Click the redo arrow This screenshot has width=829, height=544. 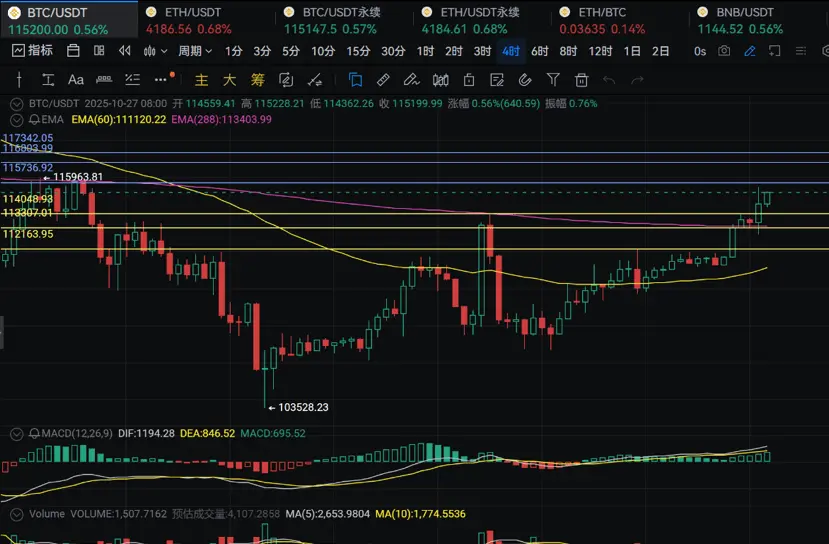click(638, 80)
